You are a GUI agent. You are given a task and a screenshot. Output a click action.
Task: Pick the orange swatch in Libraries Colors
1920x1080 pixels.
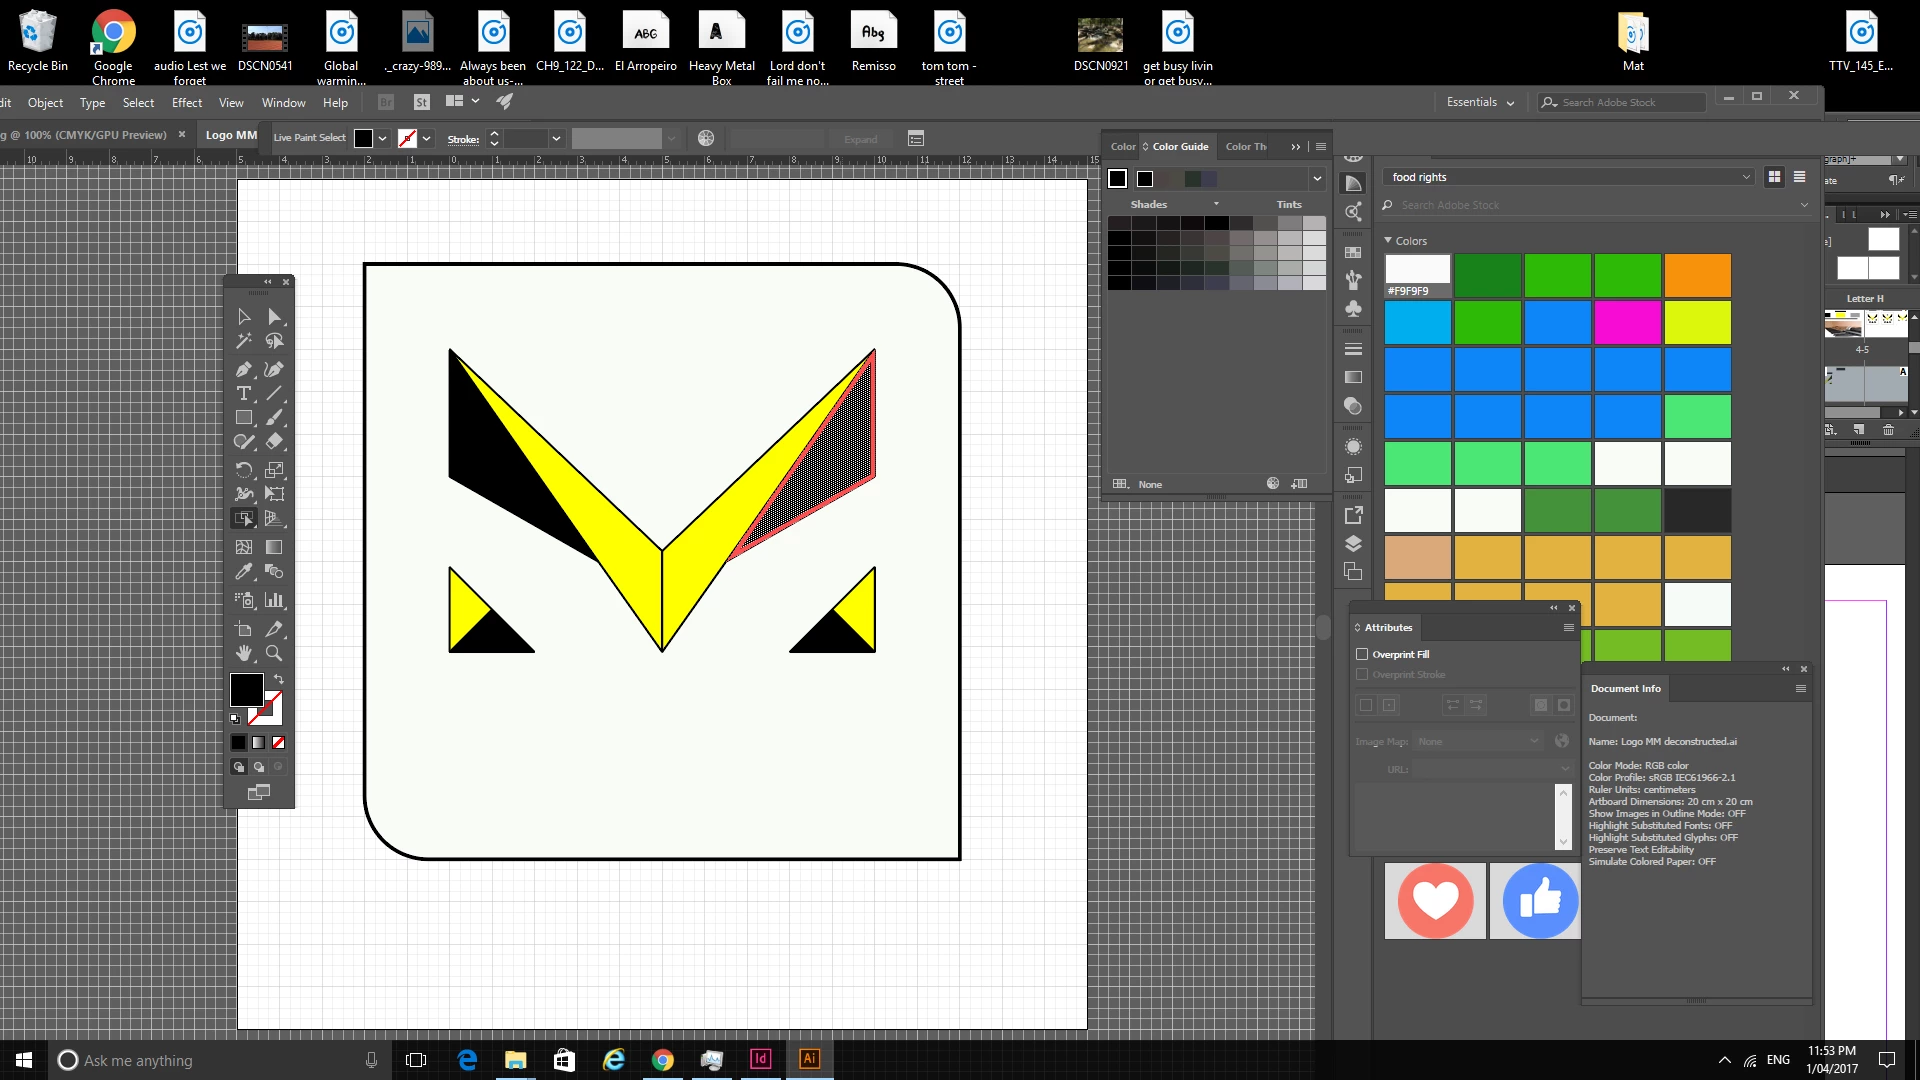tap(1697, 275)
